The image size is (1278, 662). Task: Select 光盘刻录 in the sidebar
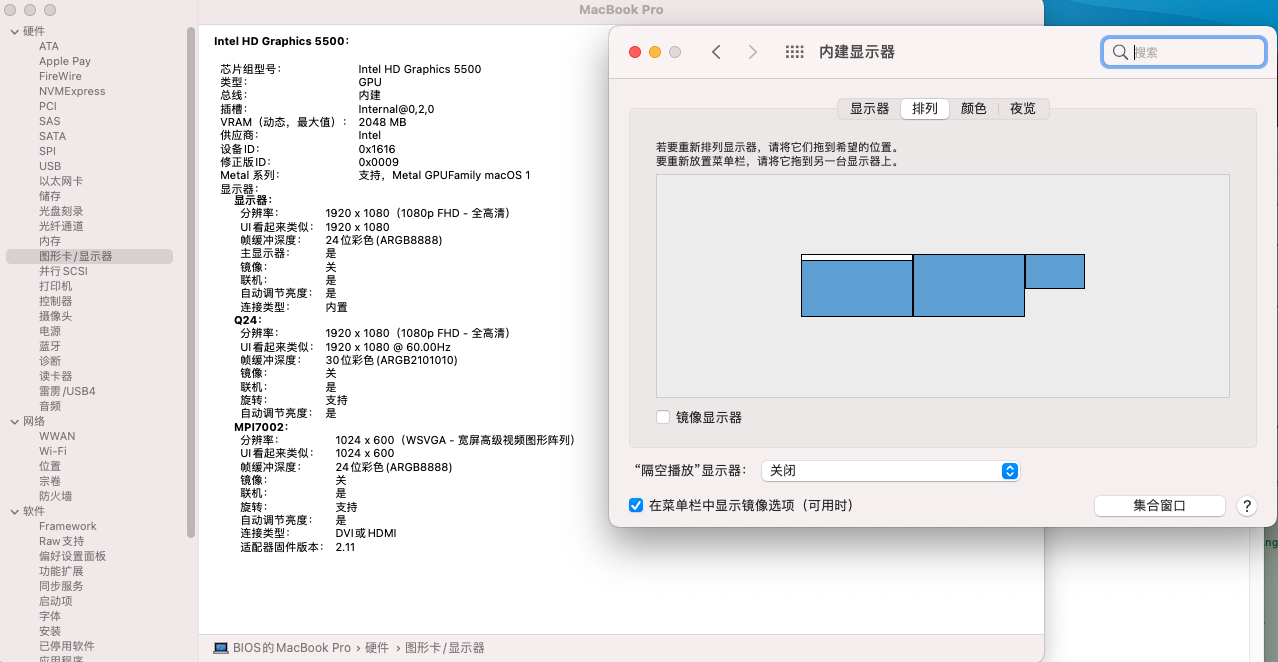coord(61,211)
